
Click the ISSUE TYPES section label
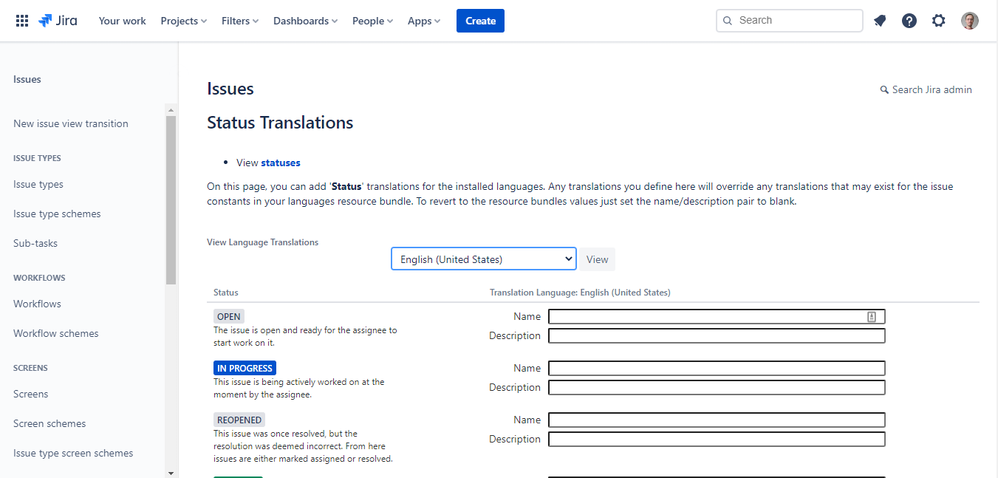click(38, 158)
